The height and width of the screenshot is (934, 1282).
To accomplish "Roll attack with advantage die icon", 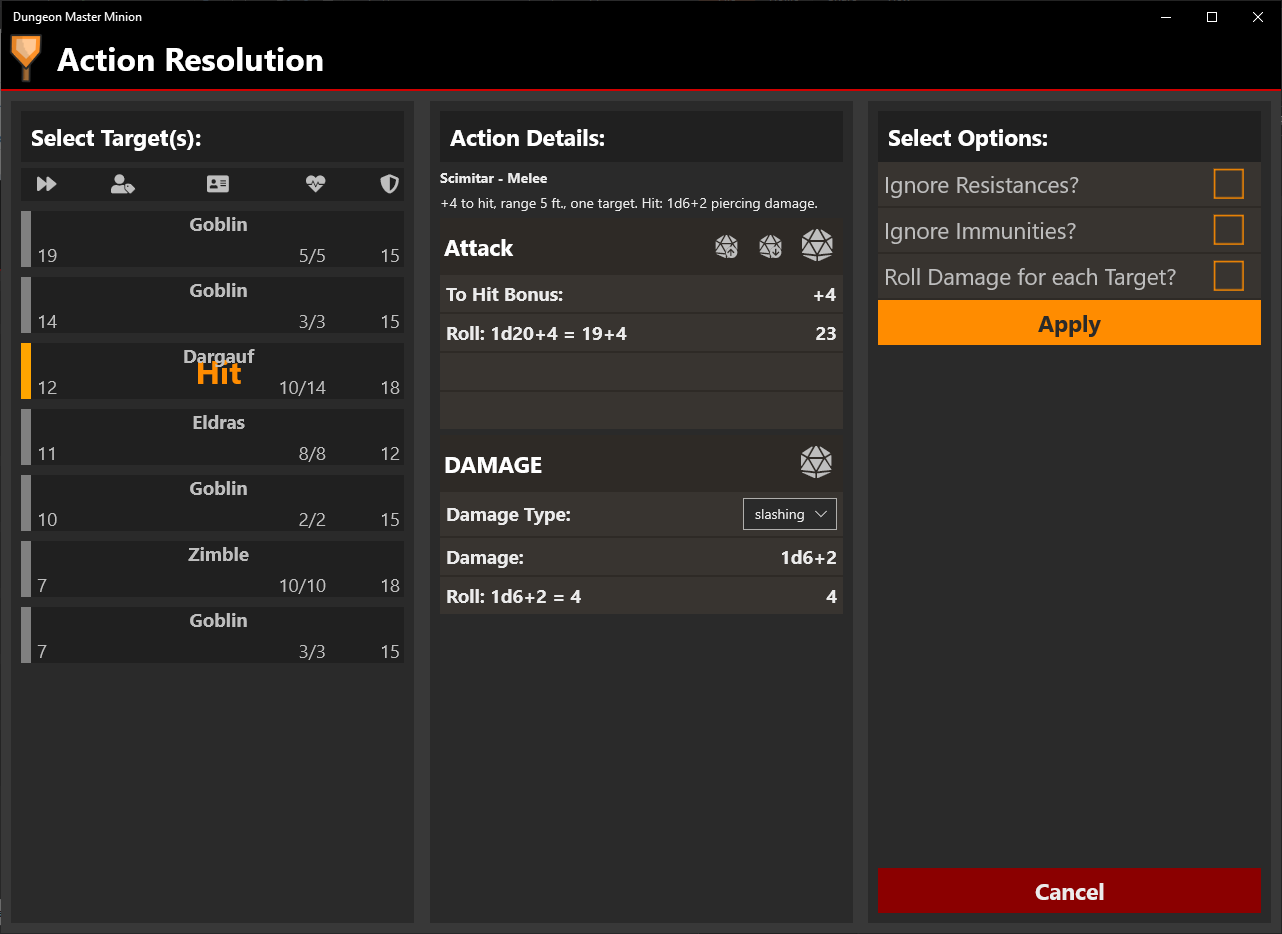I will coord(727,247).
